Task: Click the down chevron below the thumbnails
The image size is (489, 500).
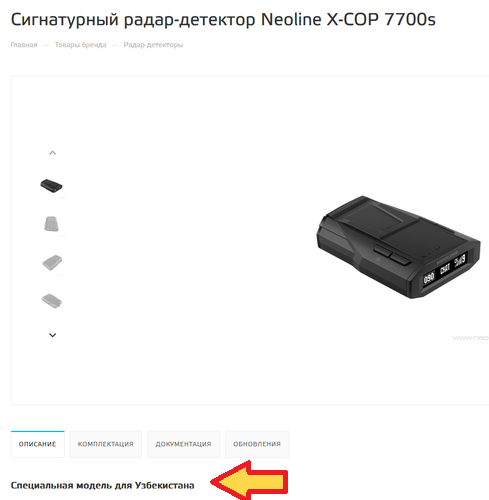Action: click(x=52, y=335)
